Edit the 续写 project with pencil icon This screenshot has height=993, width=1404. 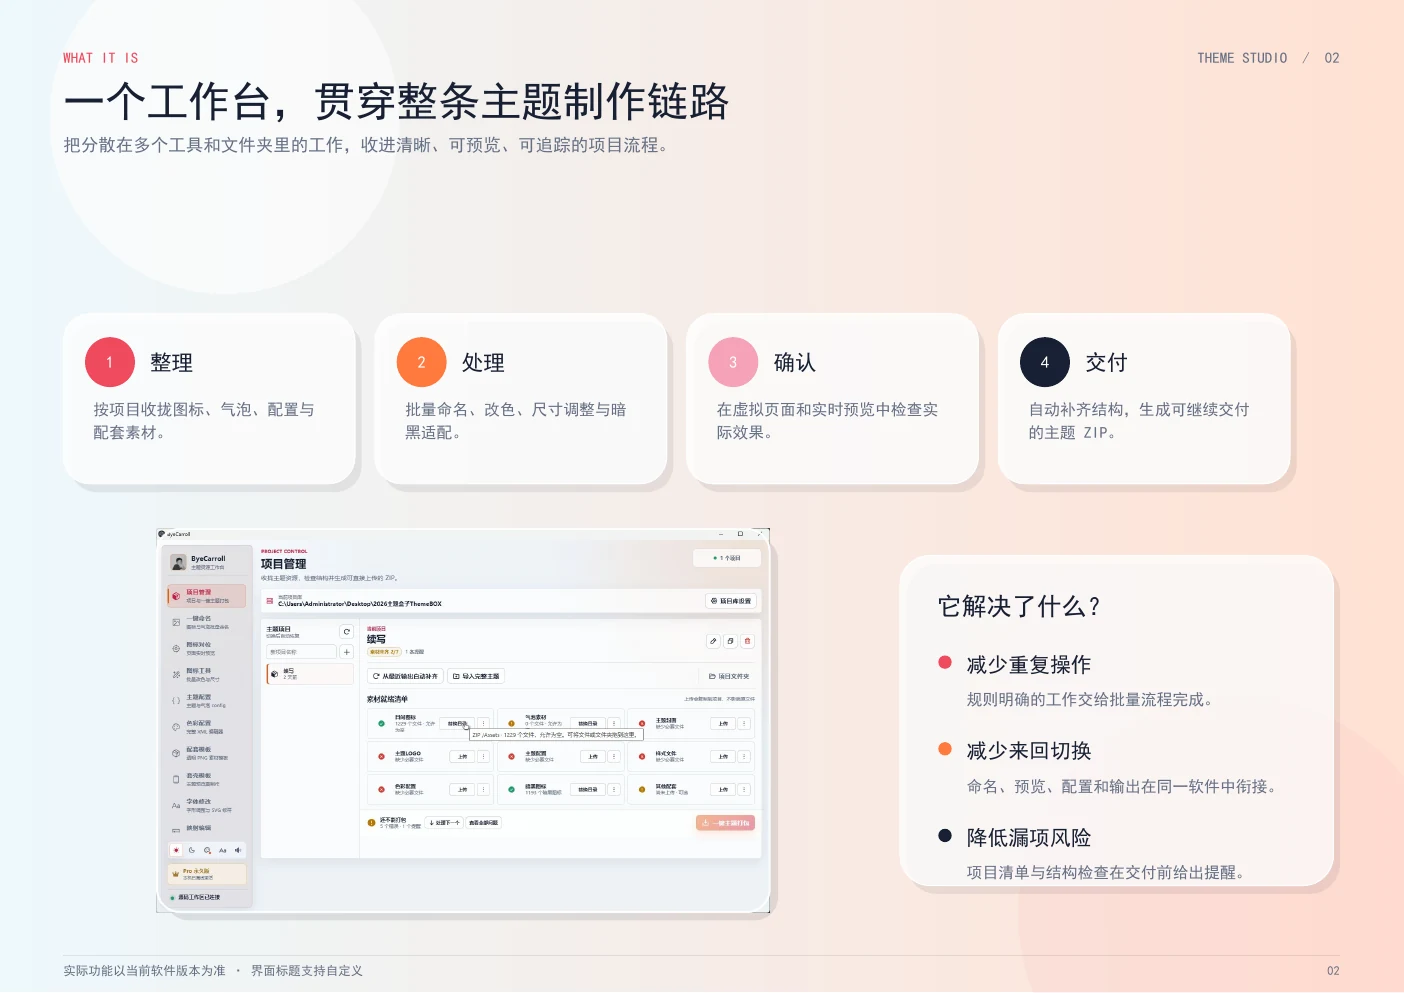(713, 641)
